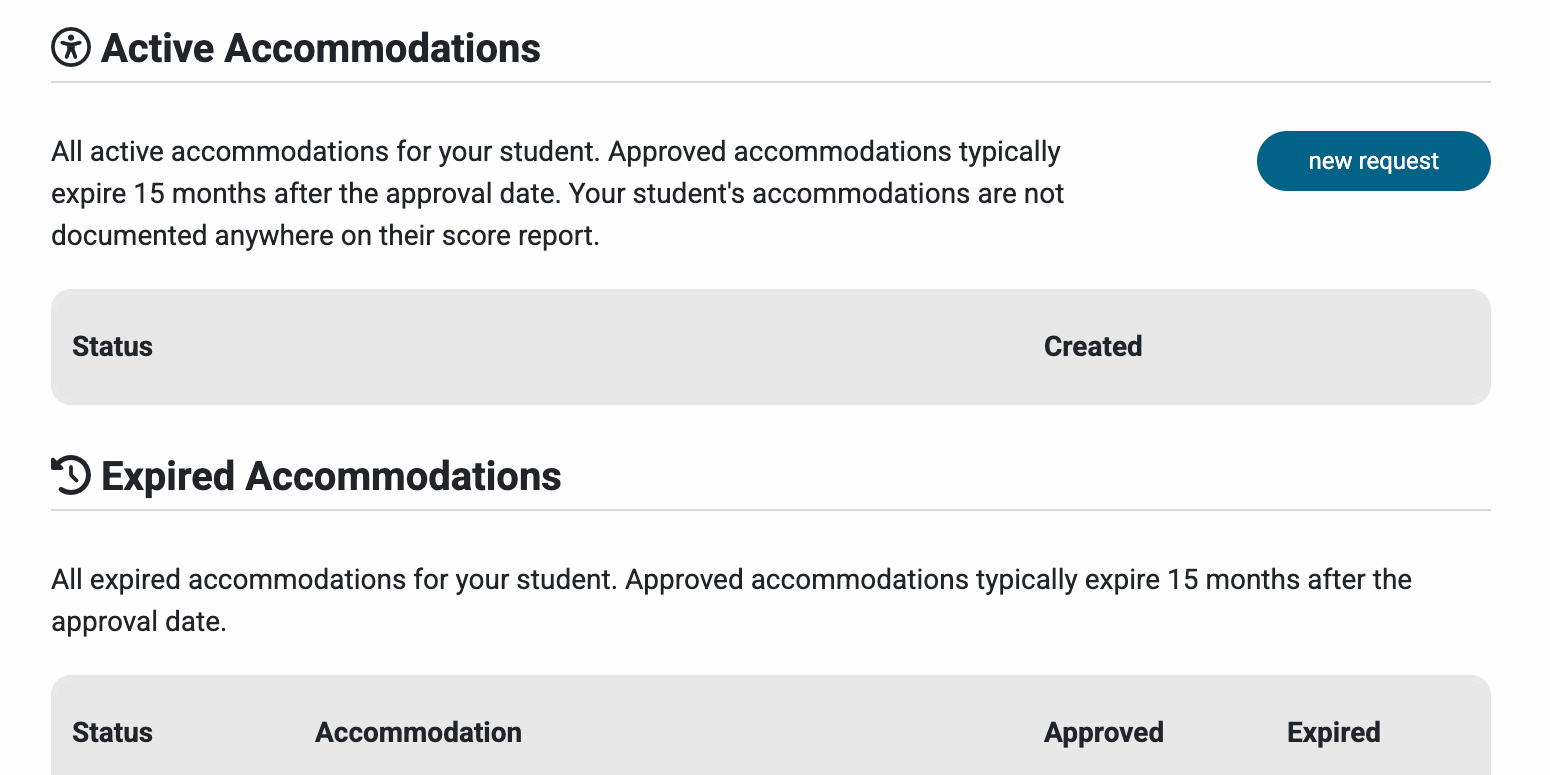Click the 'All expired accommodations for your student' sentence
Image resolution: width=1550 pixels, height=775 pixels.
(334, 580)
